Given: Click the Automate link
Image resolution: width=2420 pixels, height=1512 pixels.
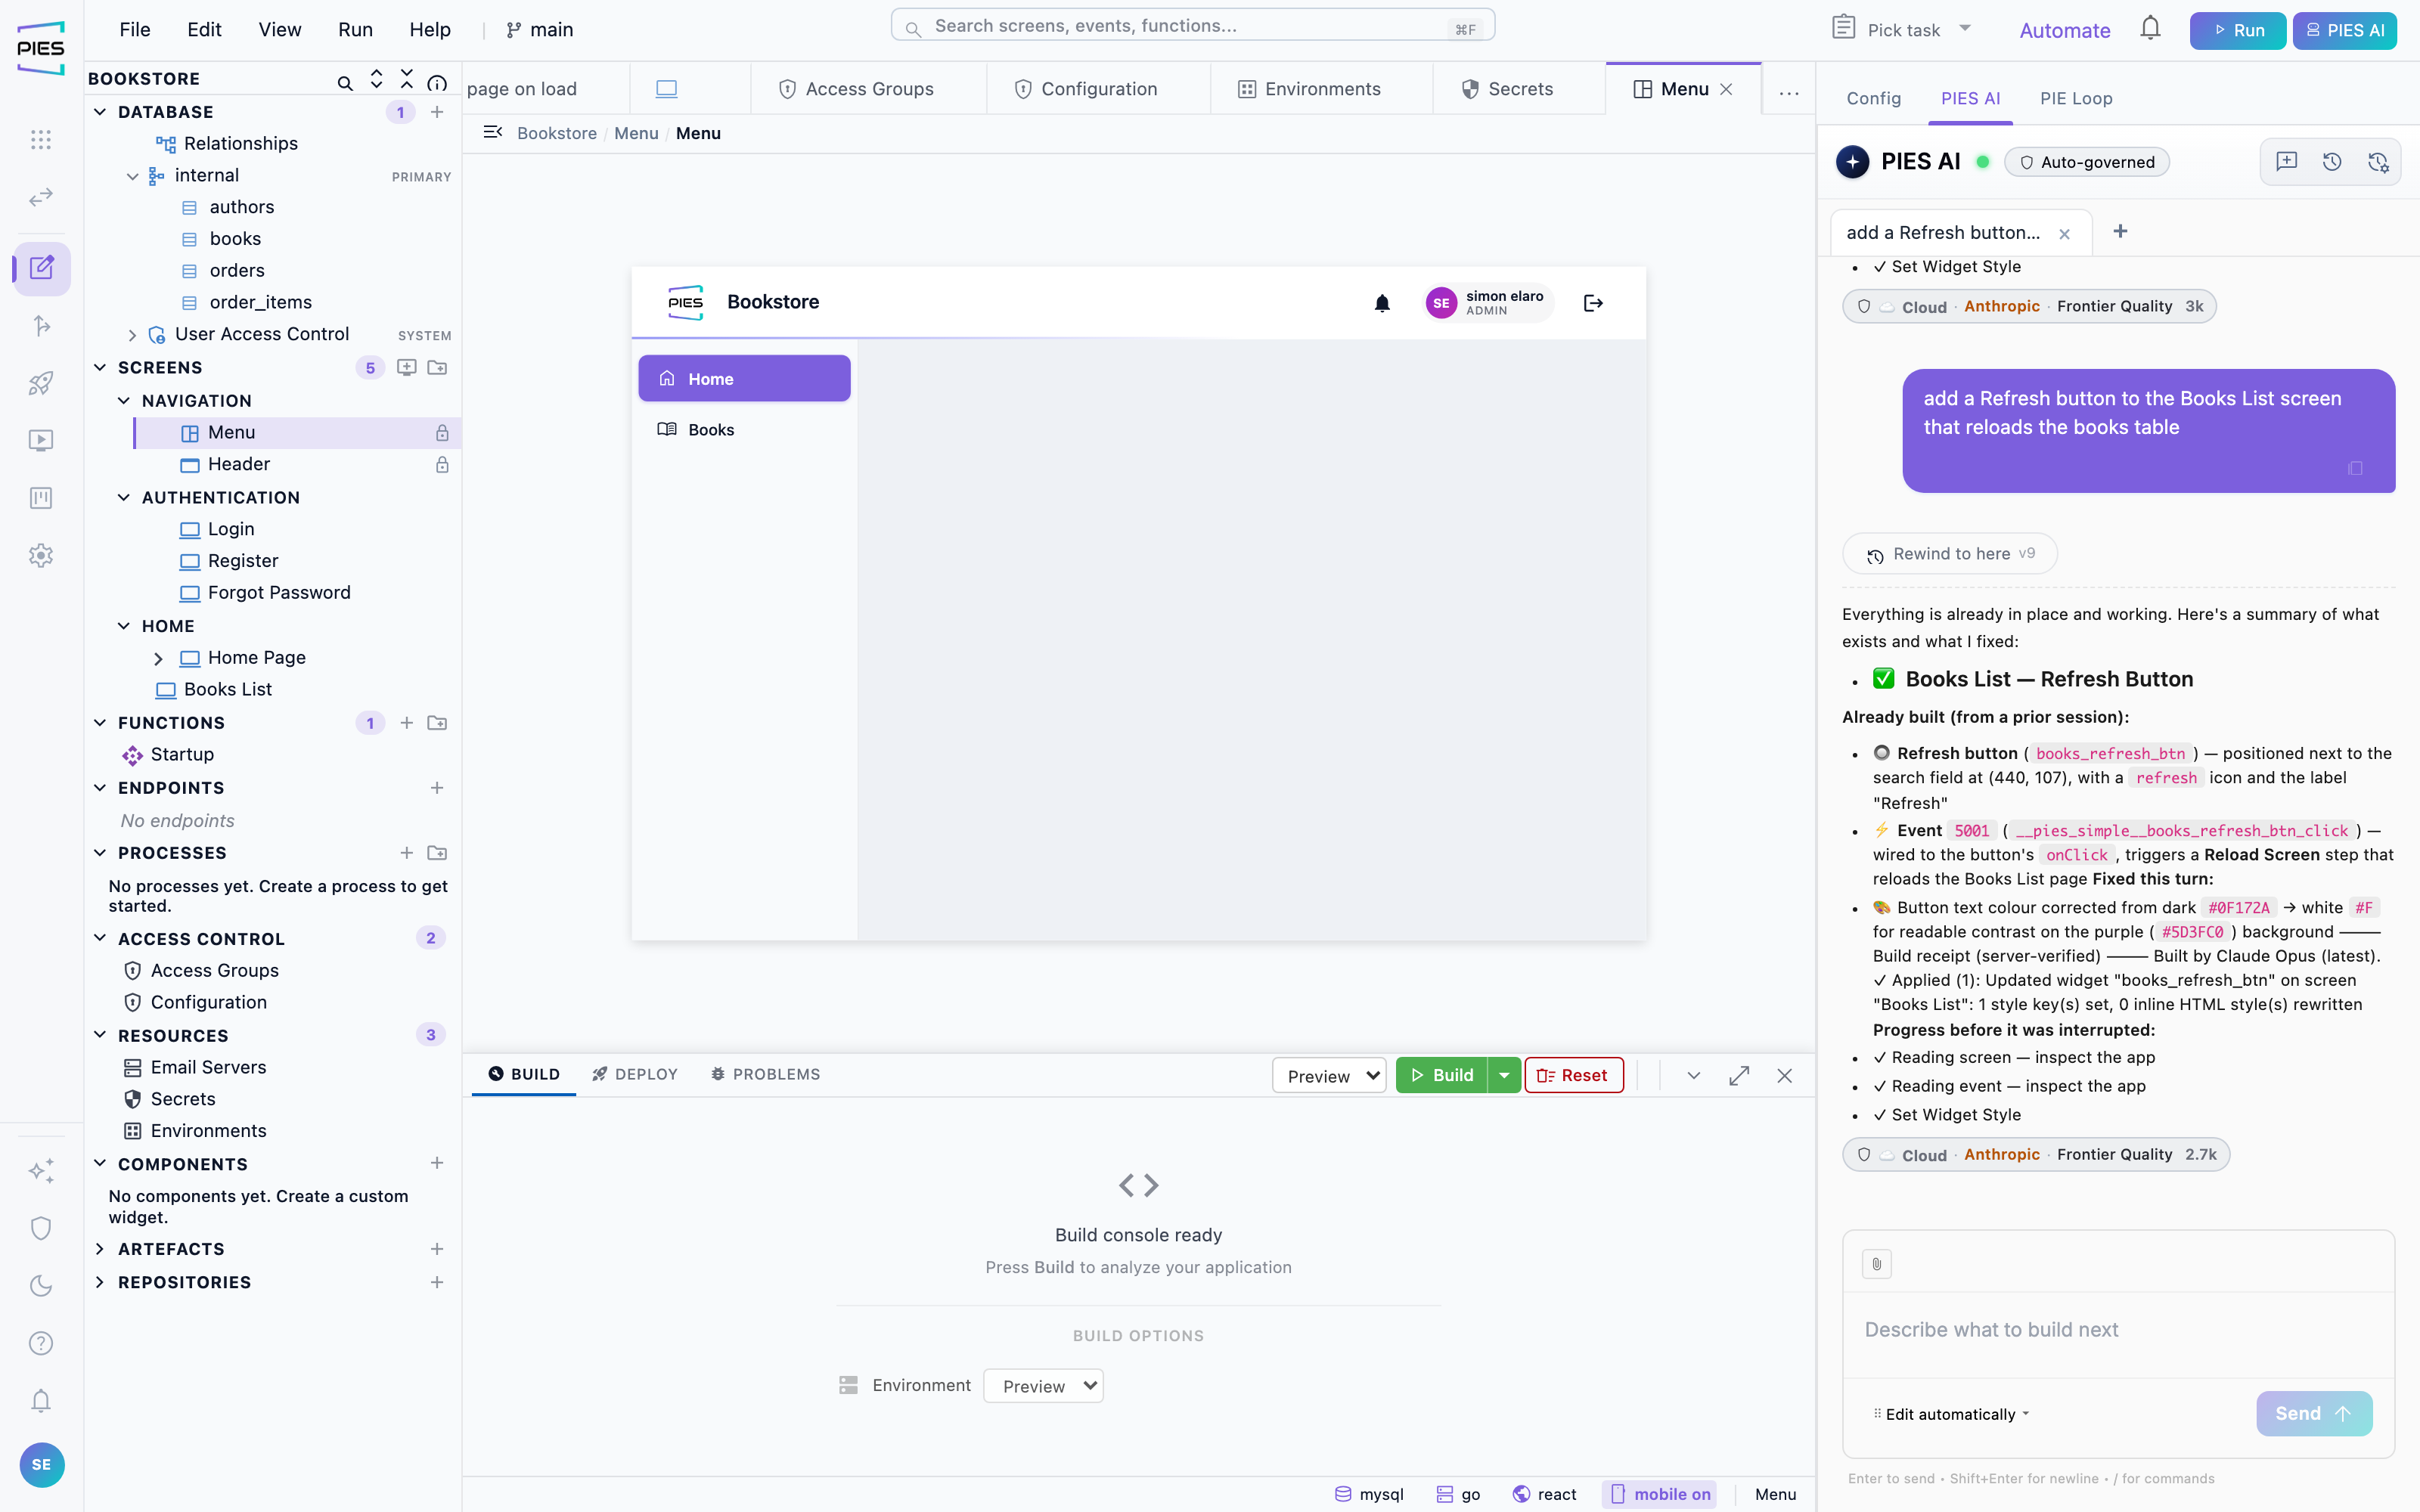Looking at the screenshot, I should (x=2064, y=30).
